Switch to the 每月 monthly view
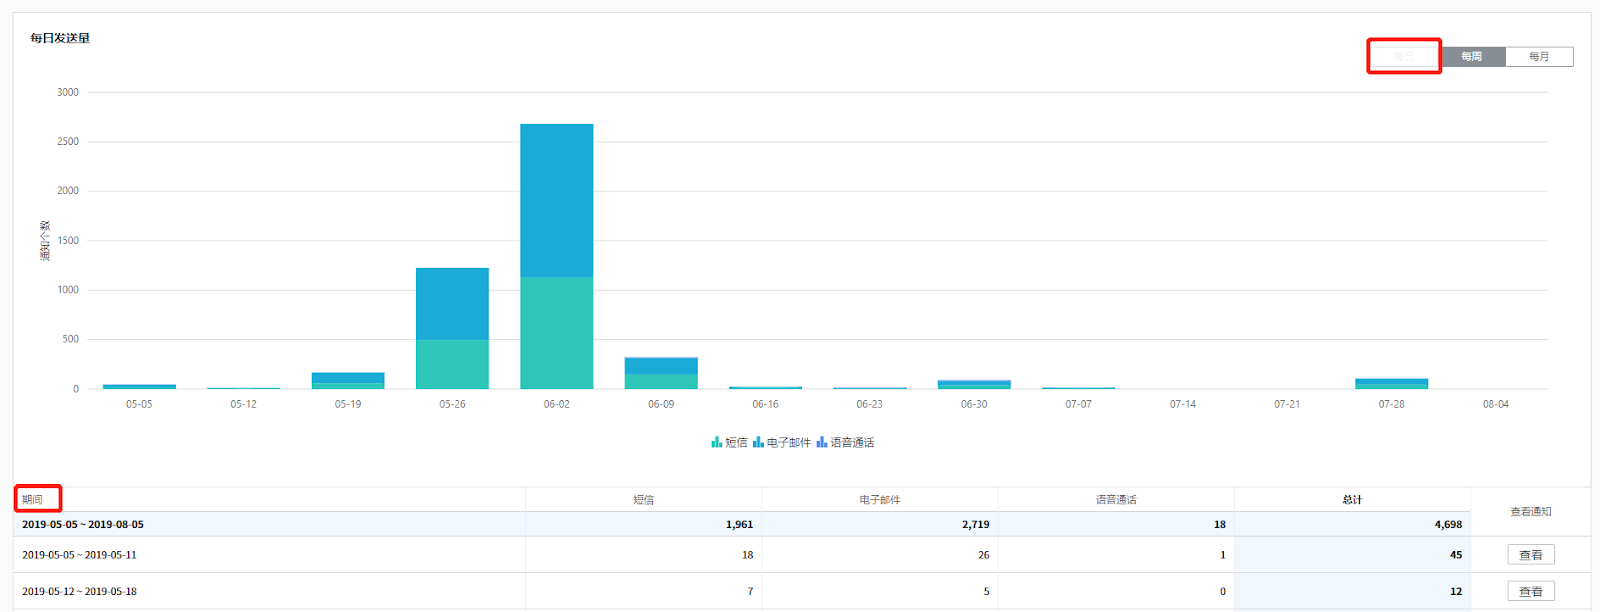Screen dimensions: 1600x612 point(1539,57)
